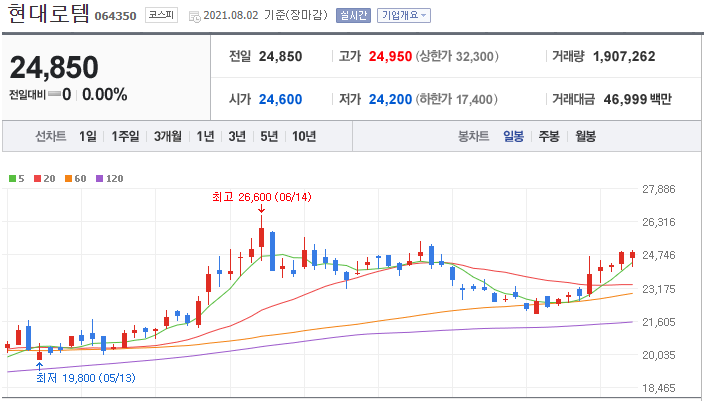704x401 pixels.
Task: Click the purple 120-day average legend swatch
Action: tap(100, 179)
